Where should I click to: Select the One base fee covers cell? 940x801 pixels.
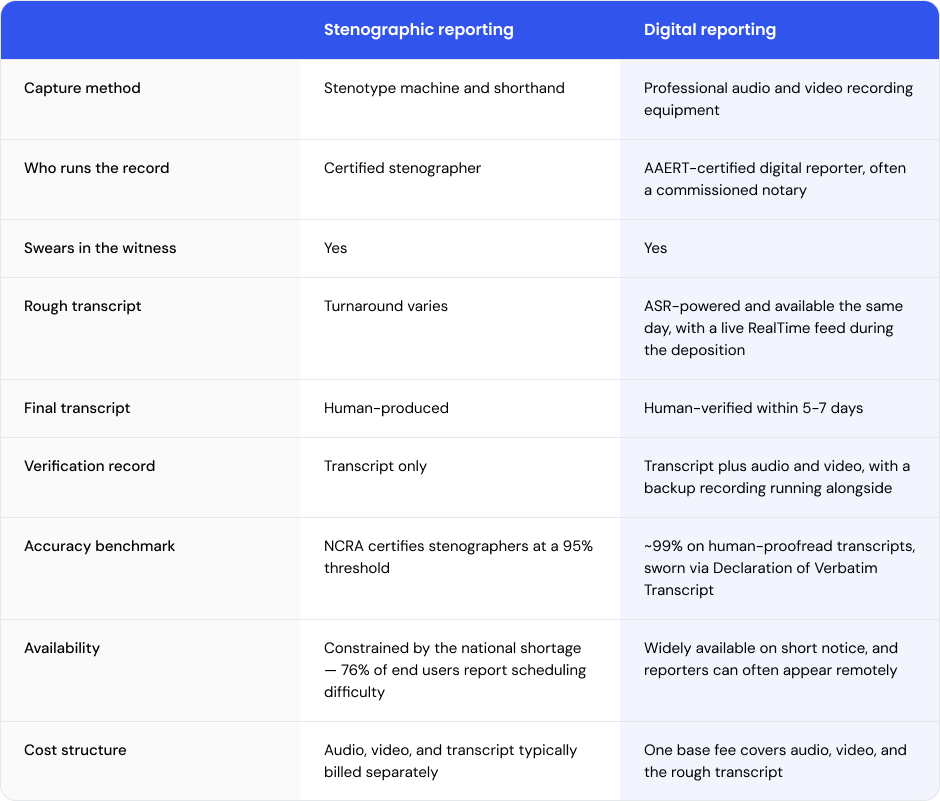tap(775, 761)
